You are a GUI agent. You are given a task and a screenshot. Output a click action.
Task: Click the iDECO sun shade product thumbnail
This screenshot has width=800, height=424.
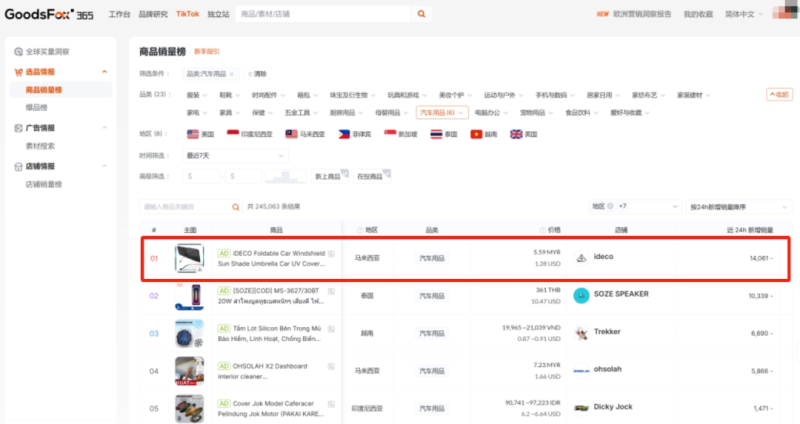click(x=189, y=258)
